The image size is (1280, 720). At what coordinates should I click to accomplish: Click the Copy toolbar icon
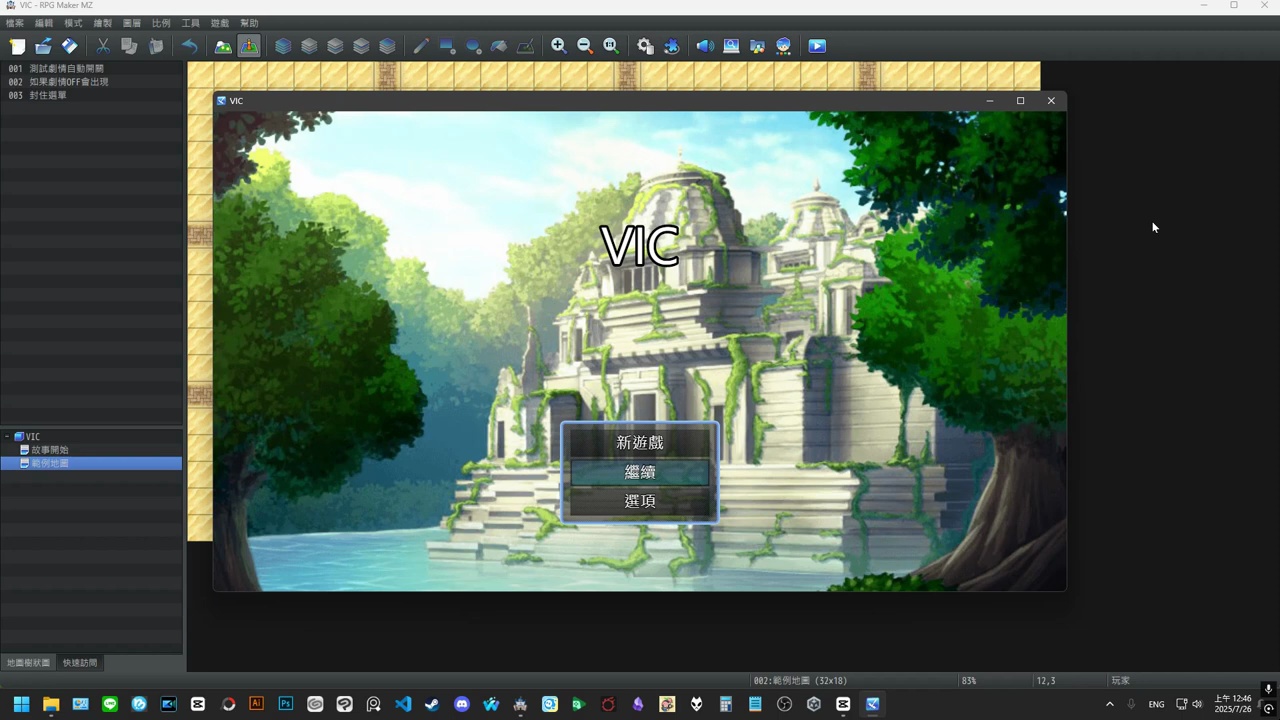(x=129, y=46)
